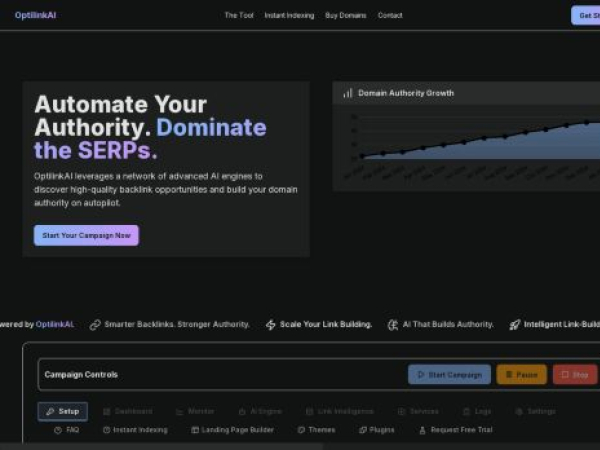Click the 'Dominate the SERPs.' gradient text

coord(150,139)
